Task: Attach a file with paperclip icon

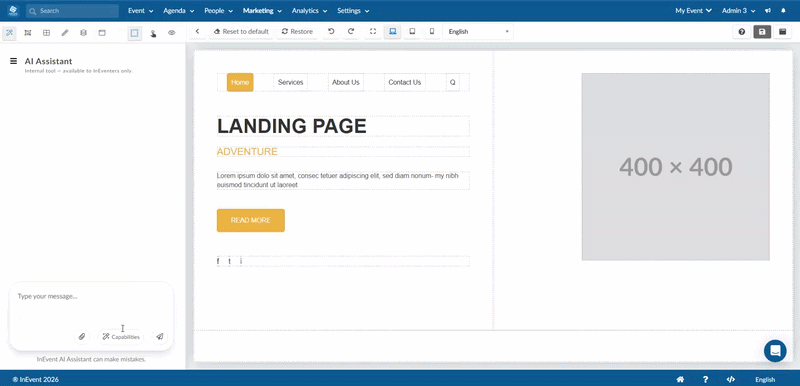Action: click(81, 337)
